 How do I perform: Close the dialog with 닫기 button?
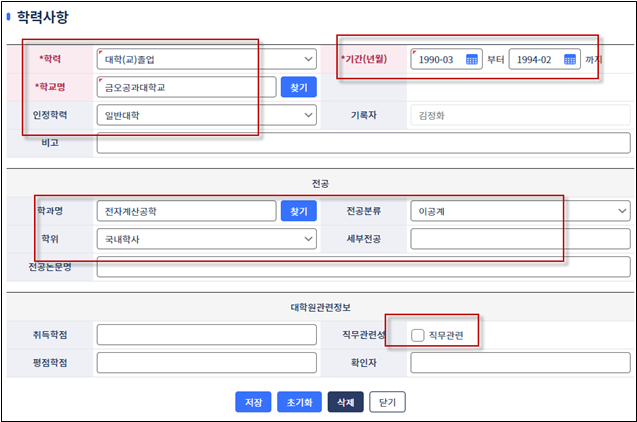pyautogui.click(x=387, y=402)
